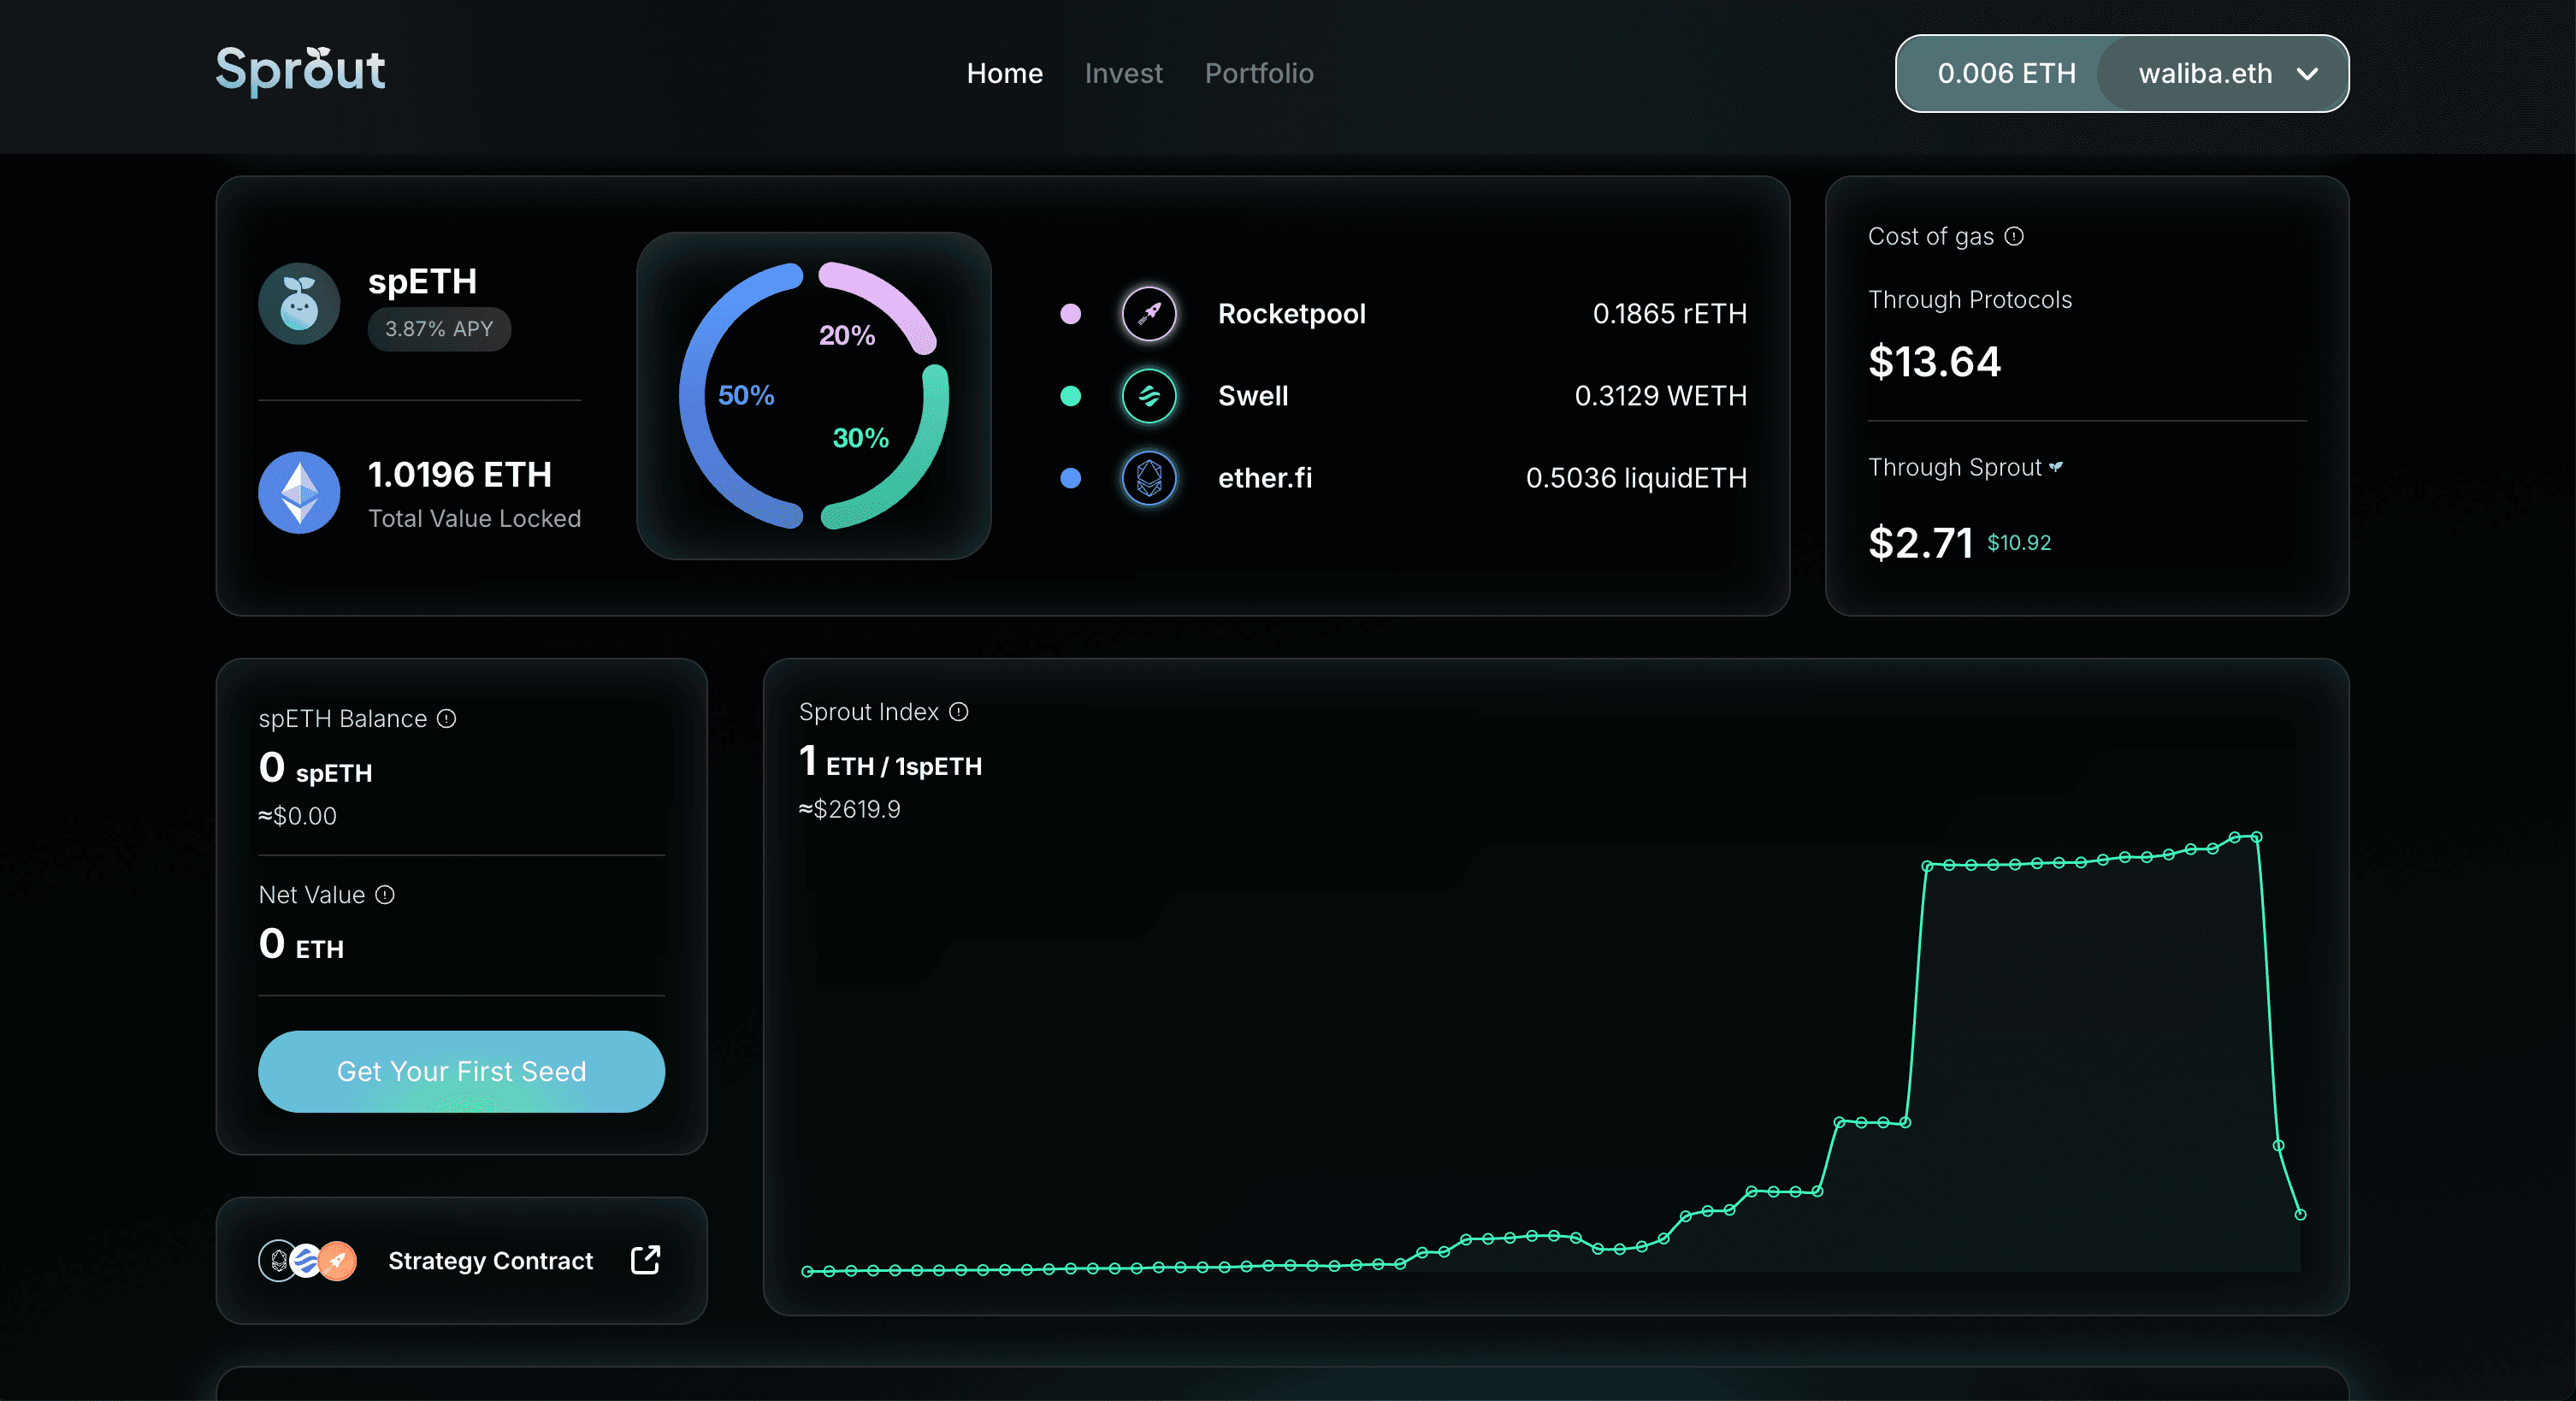Image resolution: width=2576 pixels, height=1401 pixels.
Task: Click the ether.fi protocol icon
Action: (x=1149, y=479)
